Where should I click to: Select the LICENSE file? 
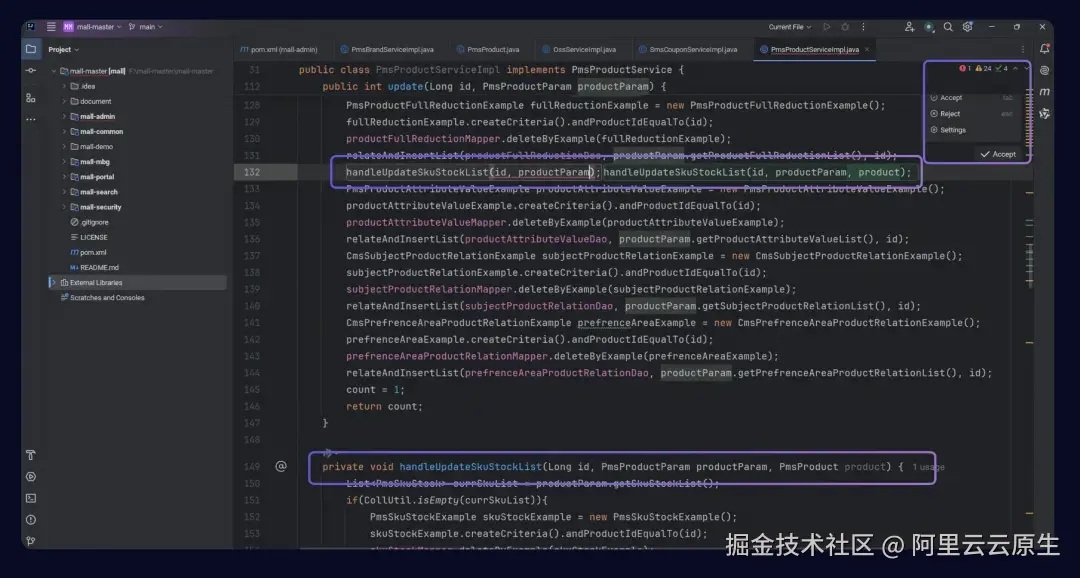tap(88, 238)
